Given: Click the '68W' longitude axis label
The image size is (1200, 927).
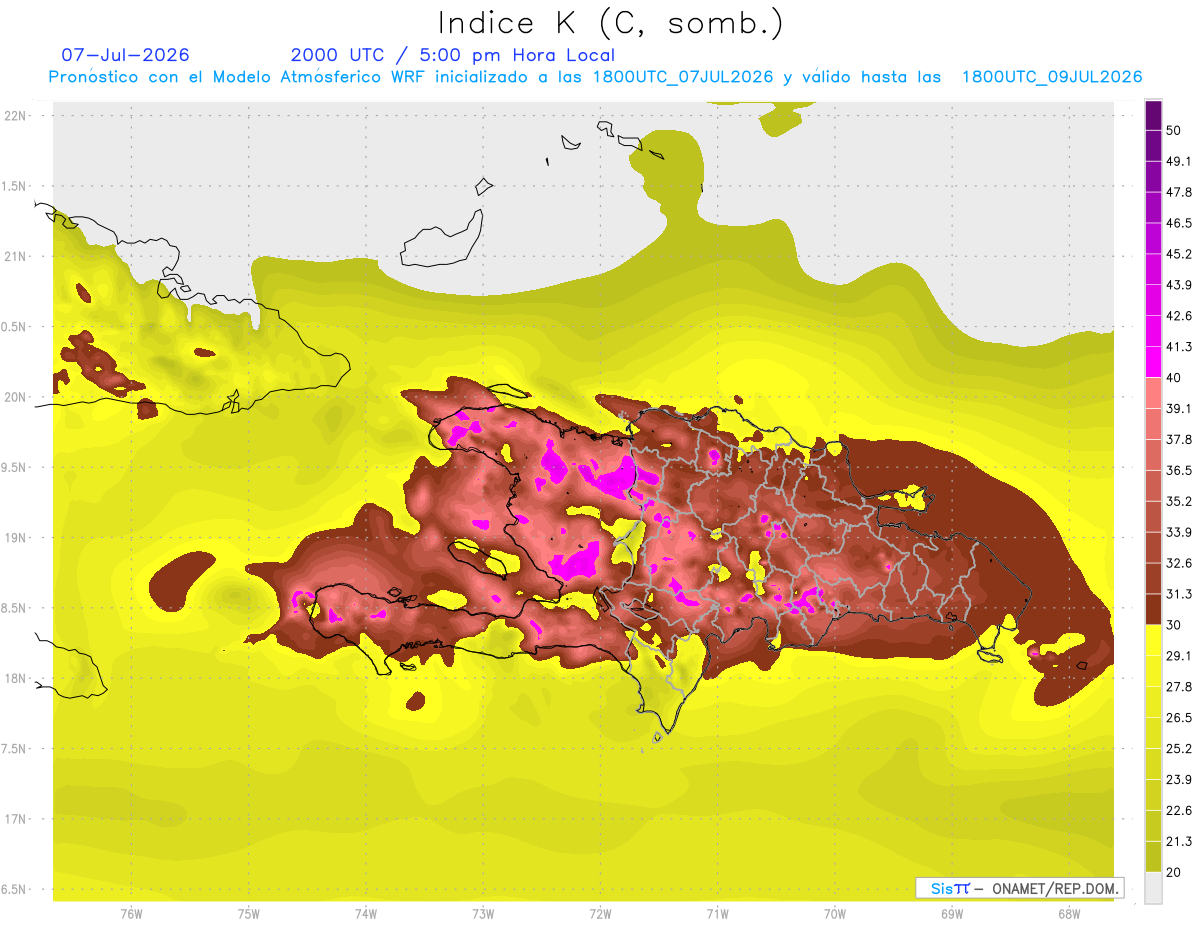Looking at the screenshot, I should pyautogui.click(x=1069, y=914).
